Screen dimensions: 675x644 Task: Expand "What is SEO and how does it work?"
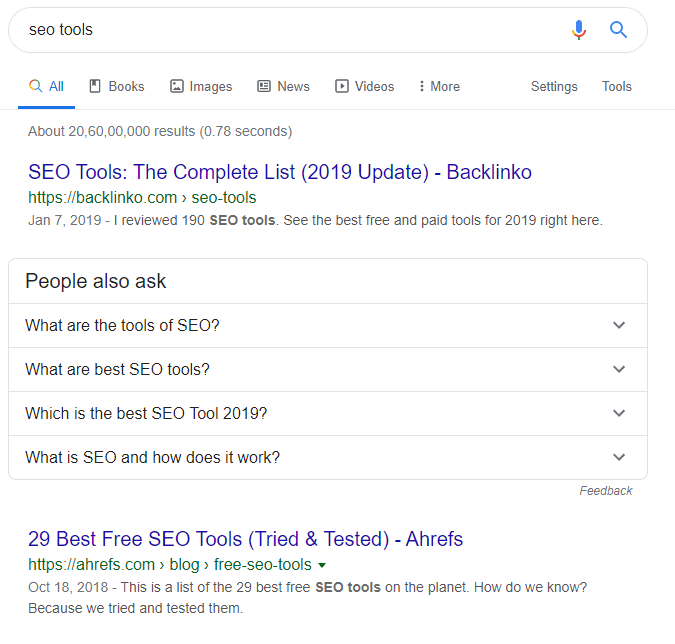click(x=619, y=457)
